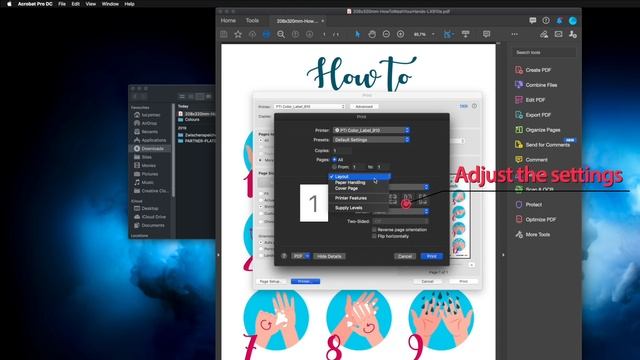
Task: Select the arrow Selection tool
Action: coord(358,35)
